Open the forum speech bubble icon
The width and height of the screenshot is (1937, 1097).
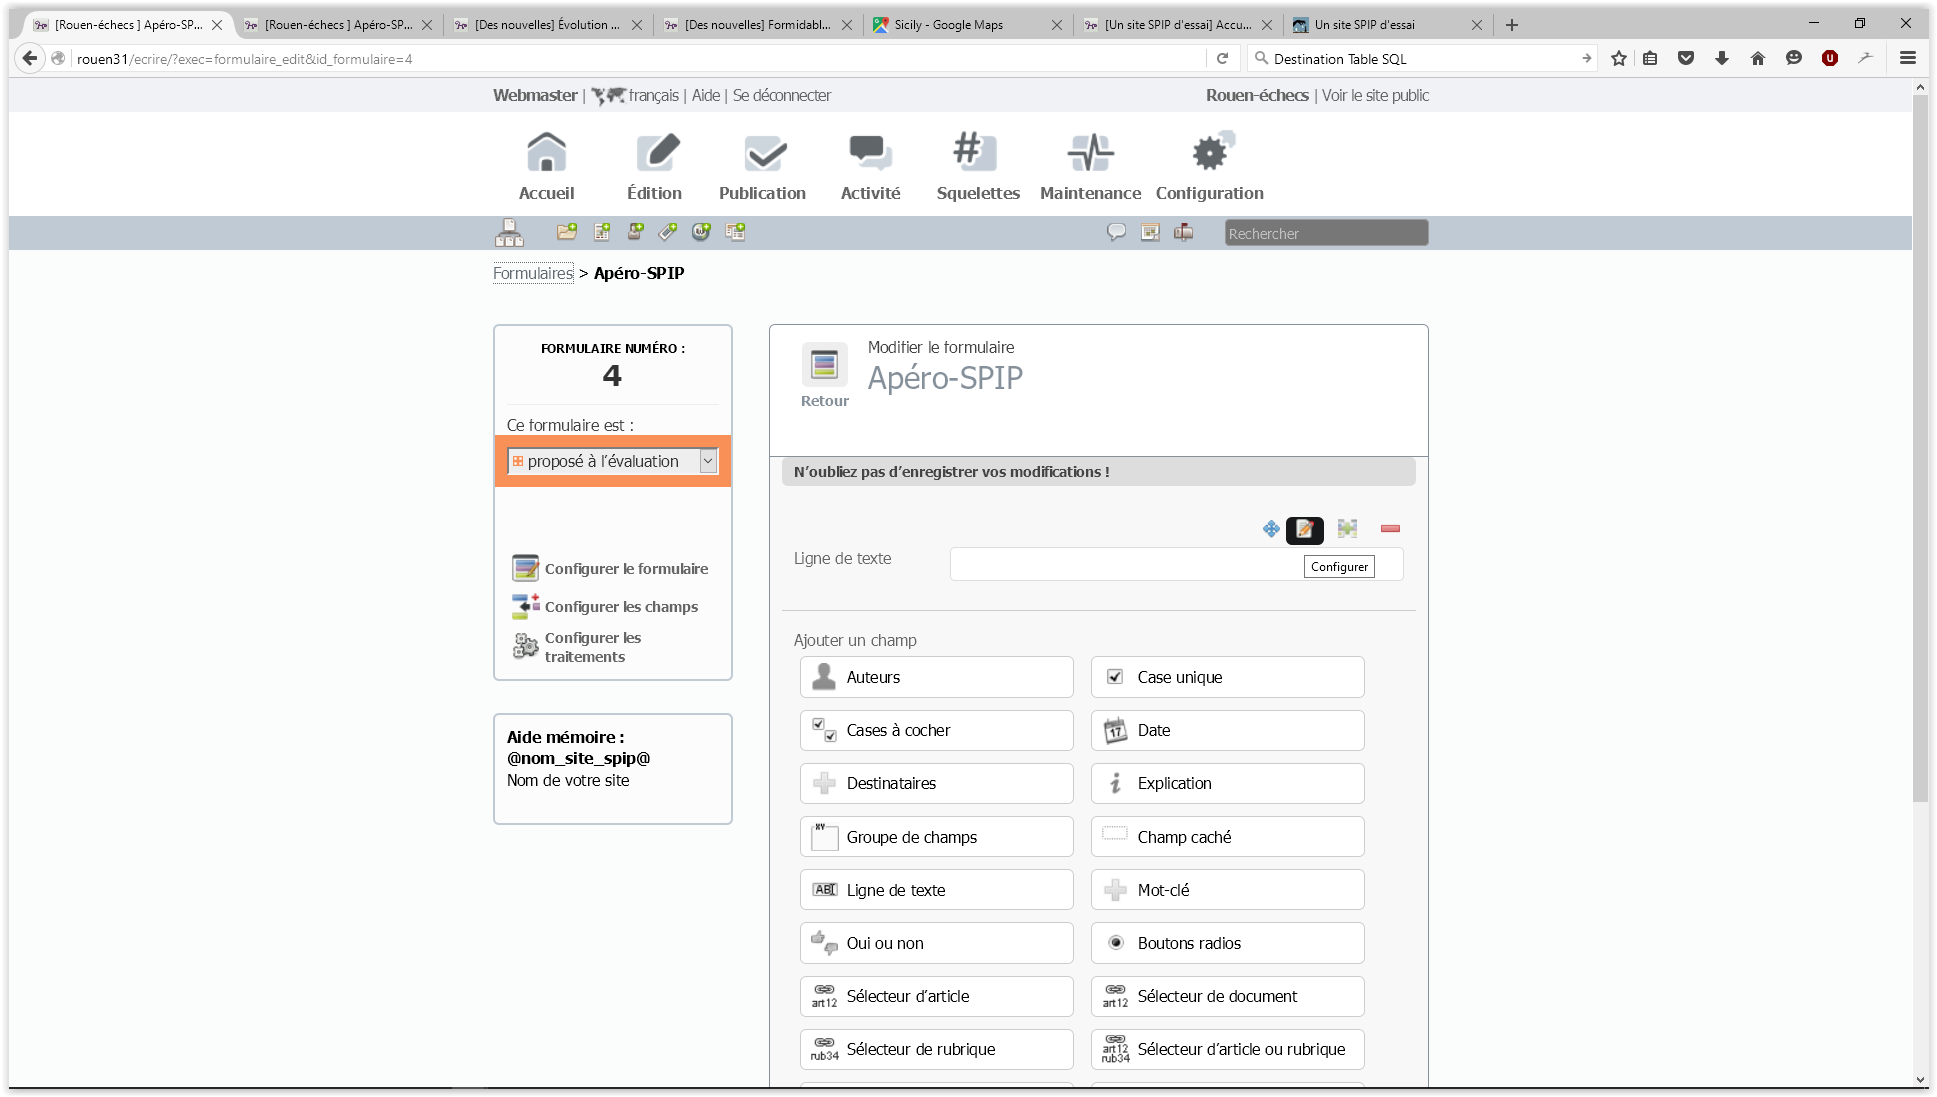pos(1116,232)
